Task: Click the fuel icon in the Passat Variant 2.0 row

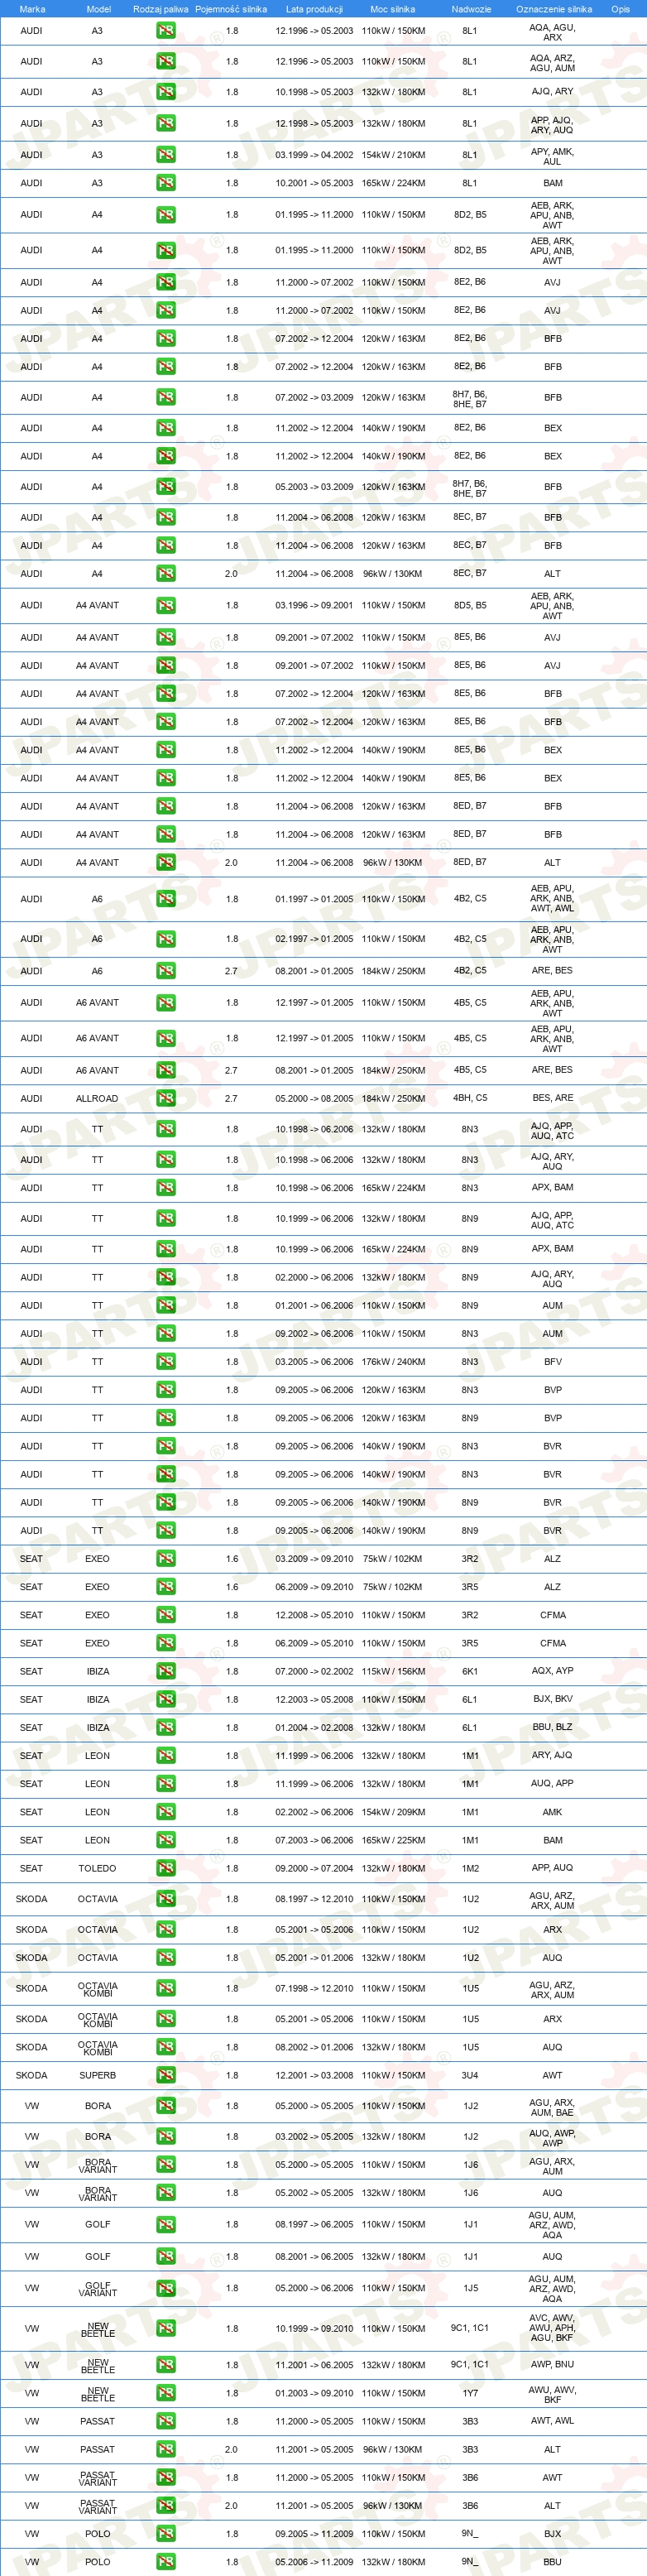Action: pos(166,2506)
